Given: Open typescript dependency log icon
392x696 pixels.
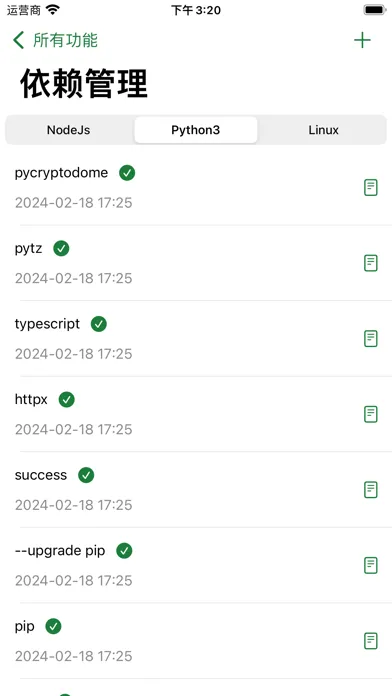Looking at the screenshot, I should [371, 339].
